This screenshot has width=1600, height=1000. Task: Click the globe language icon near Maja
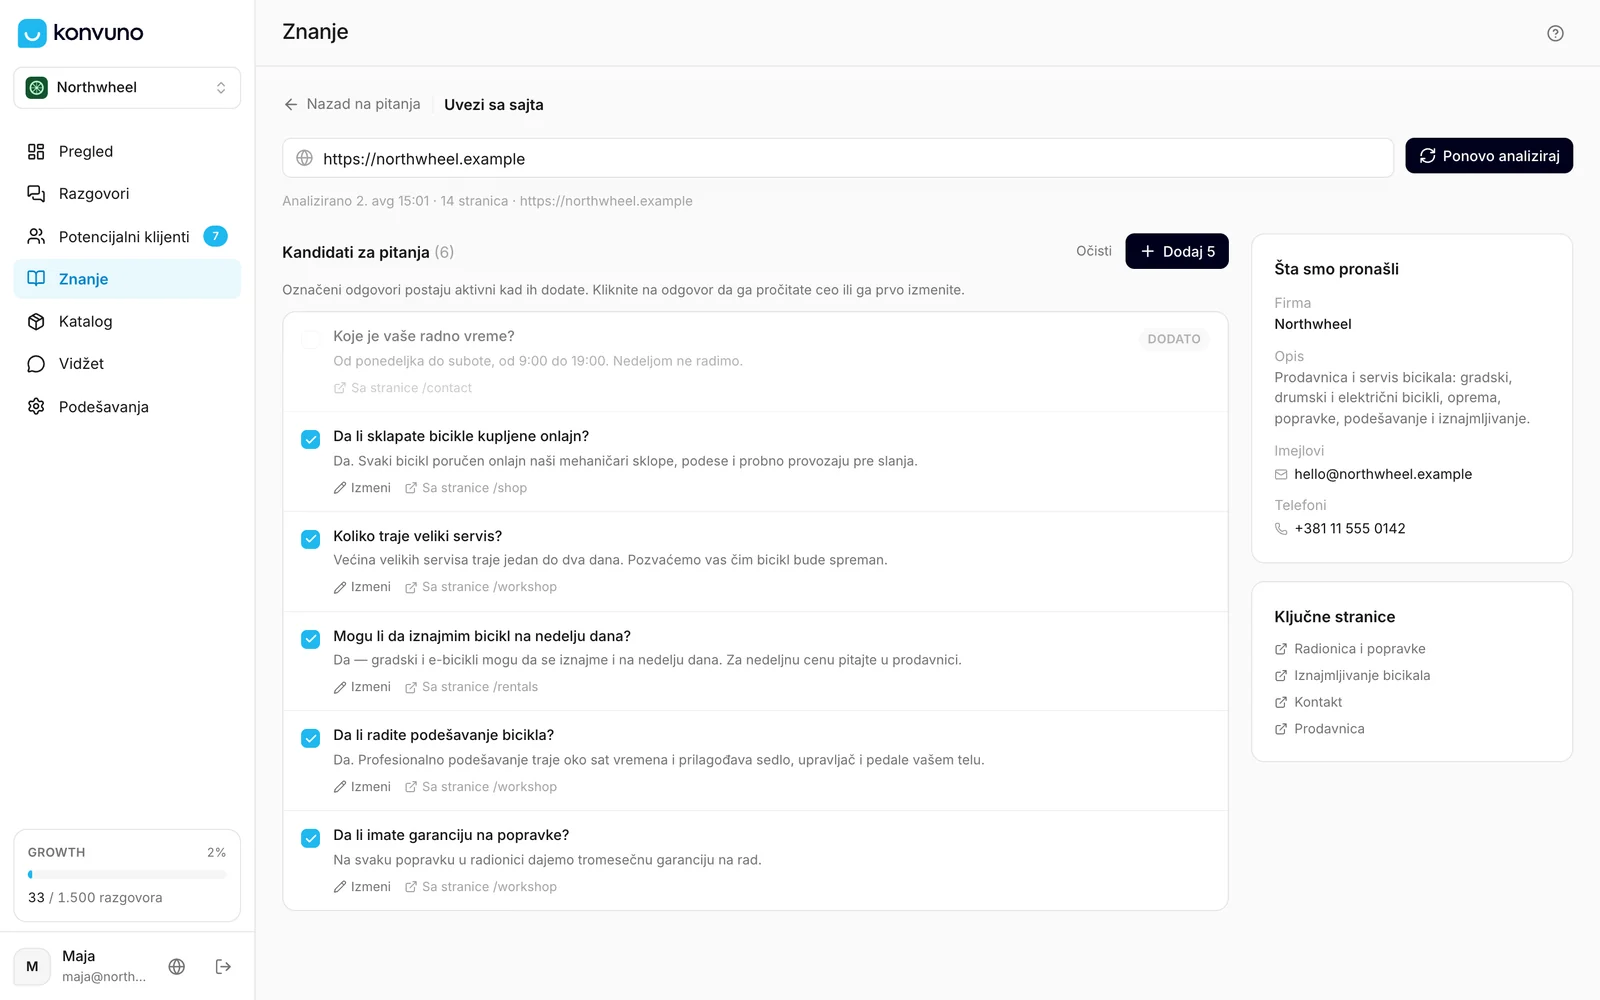(x=177, y=966)
